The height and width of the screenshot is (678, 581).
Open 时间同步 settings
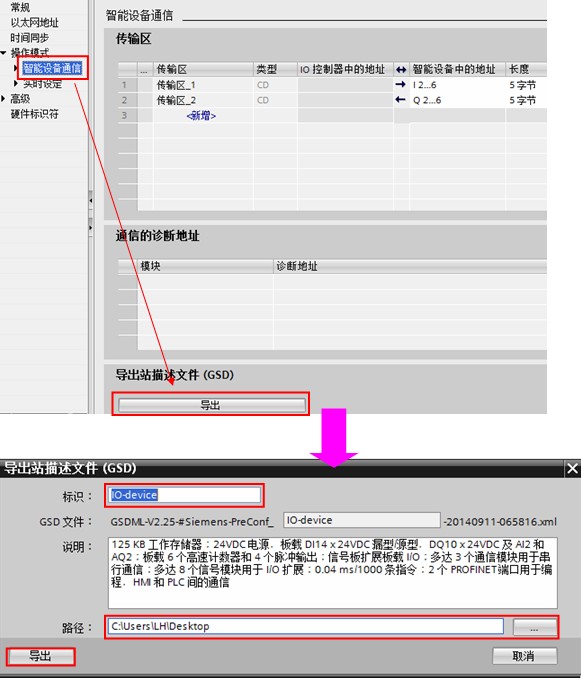tap(30, 38)
